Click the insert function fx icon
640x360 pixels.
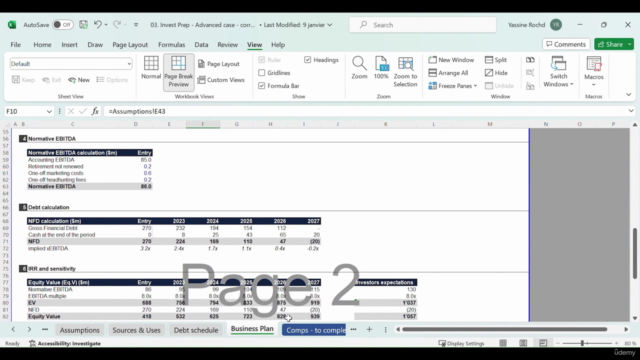pos(95,111)
